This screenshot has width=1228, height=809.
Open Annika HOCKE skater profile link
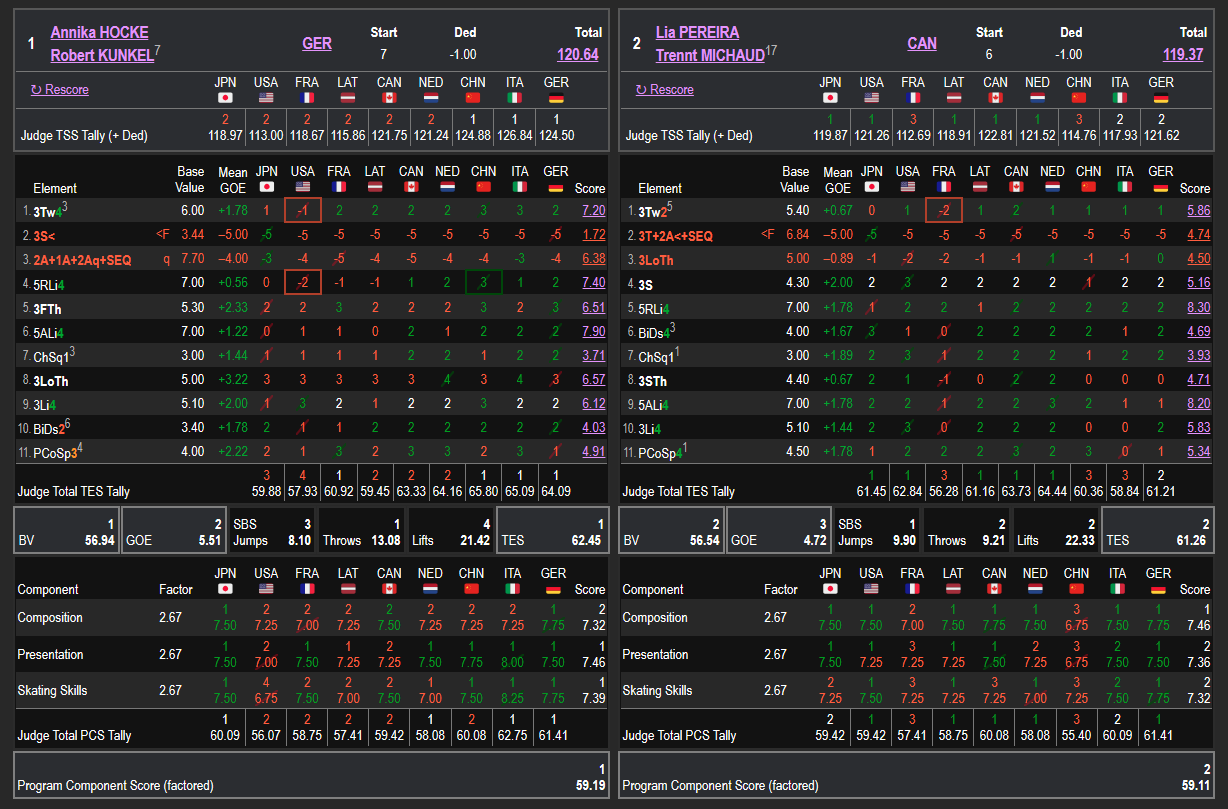pos(99,33)
